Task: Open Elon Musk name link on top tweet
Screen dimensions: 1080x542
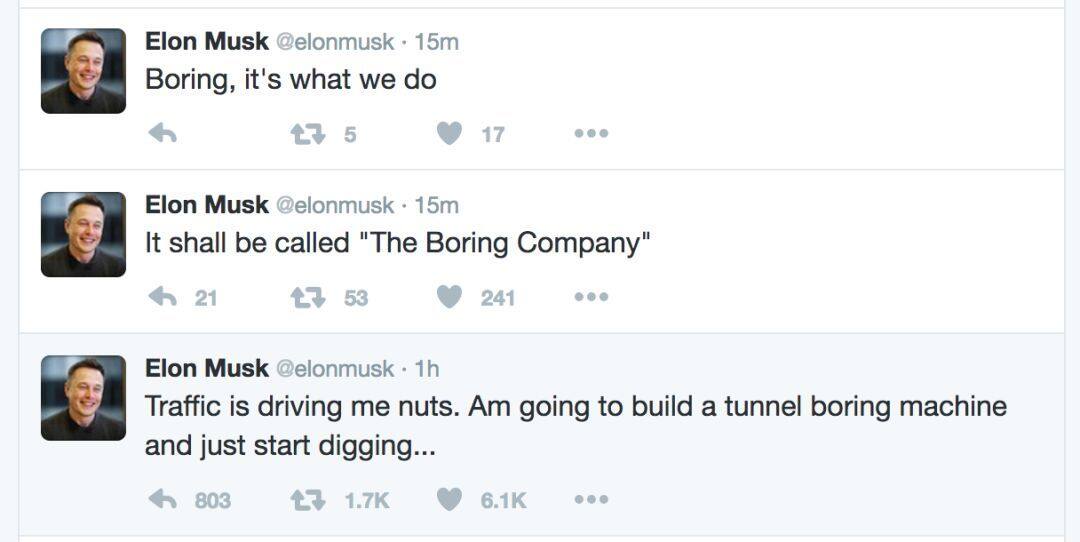Action: coord(206,41)
